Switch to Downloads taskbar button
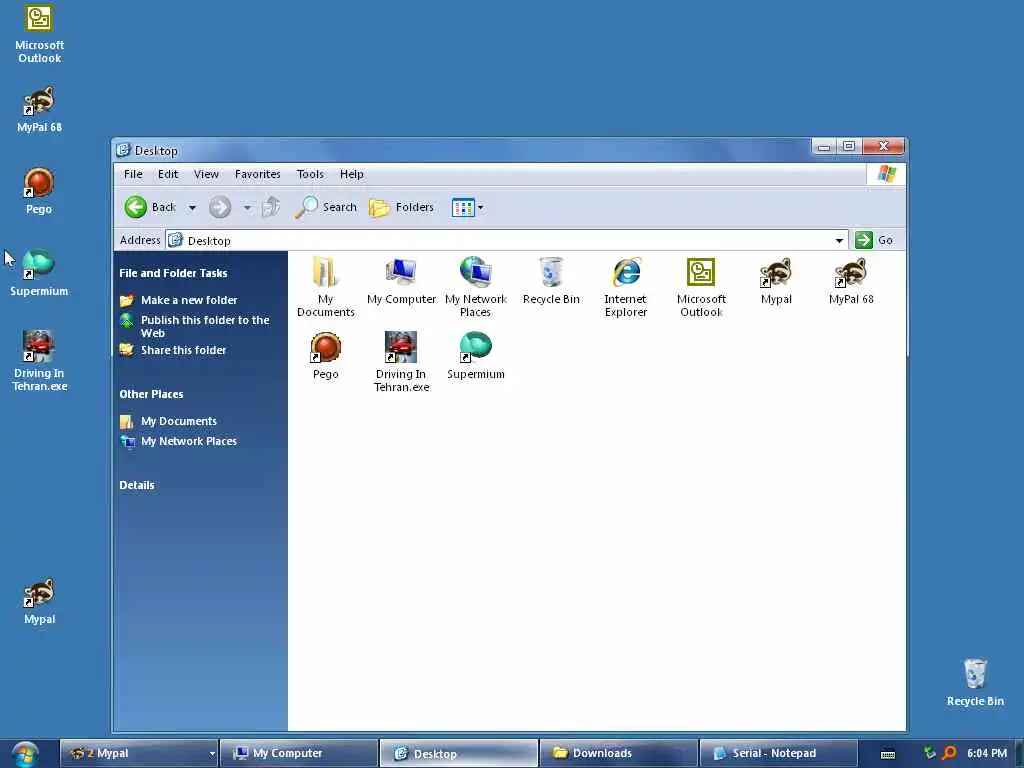The image size is (1024, 768). point(618,754)
